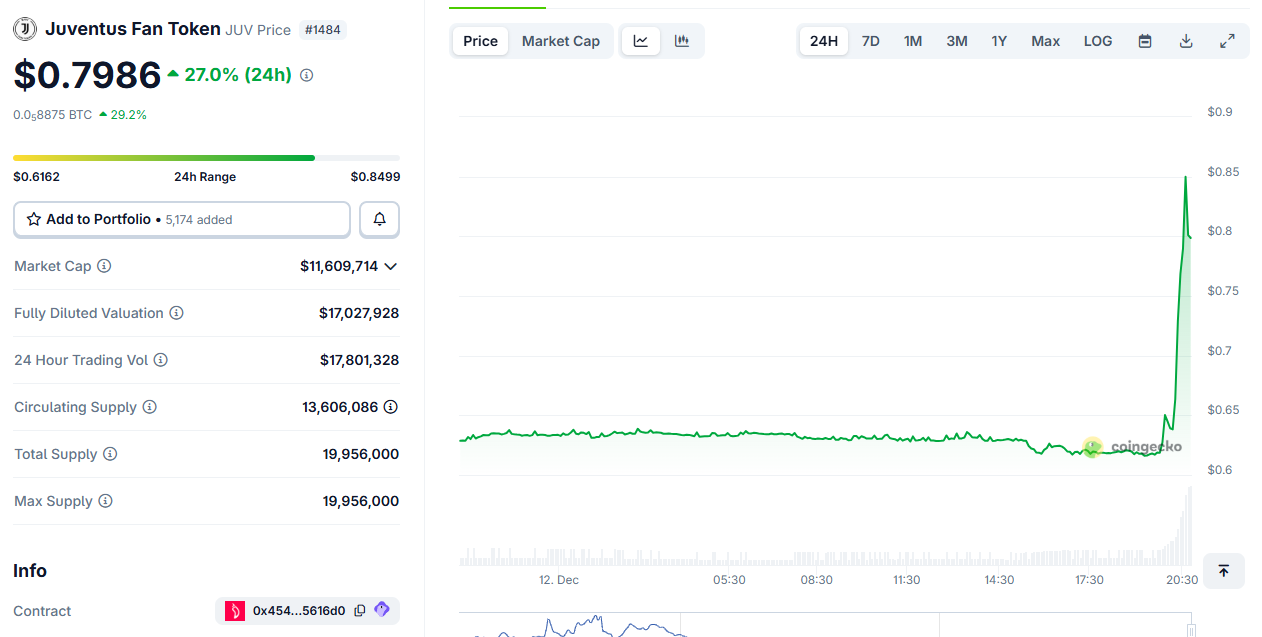
Task: Expand the chart to fullscreen
Action: [1227, 40]
